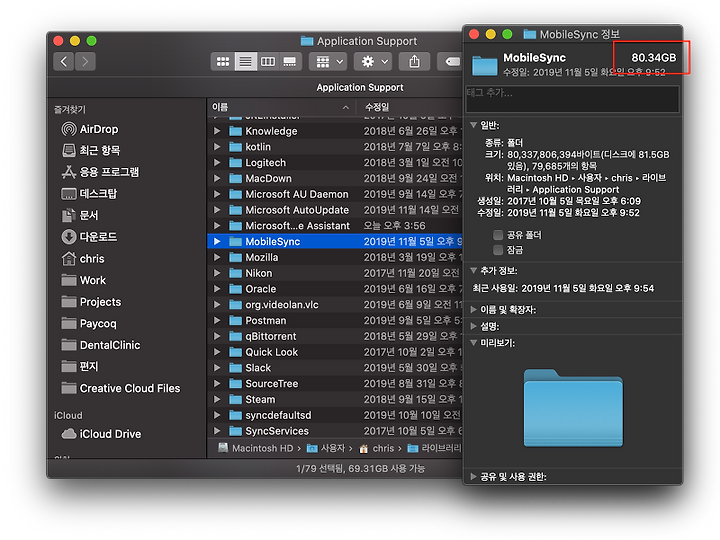
Task: Sort by the 수정일 column header
Action: coord(411,107)
